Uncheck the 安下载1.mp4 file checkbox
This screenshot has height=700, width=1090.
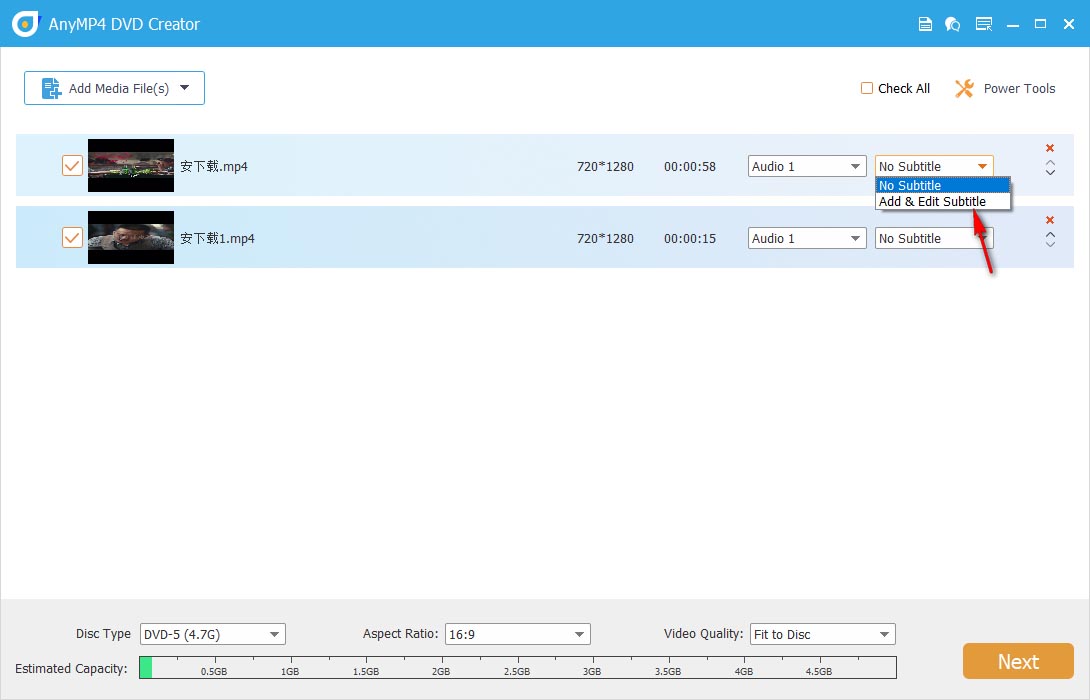(x=72, y=238)
